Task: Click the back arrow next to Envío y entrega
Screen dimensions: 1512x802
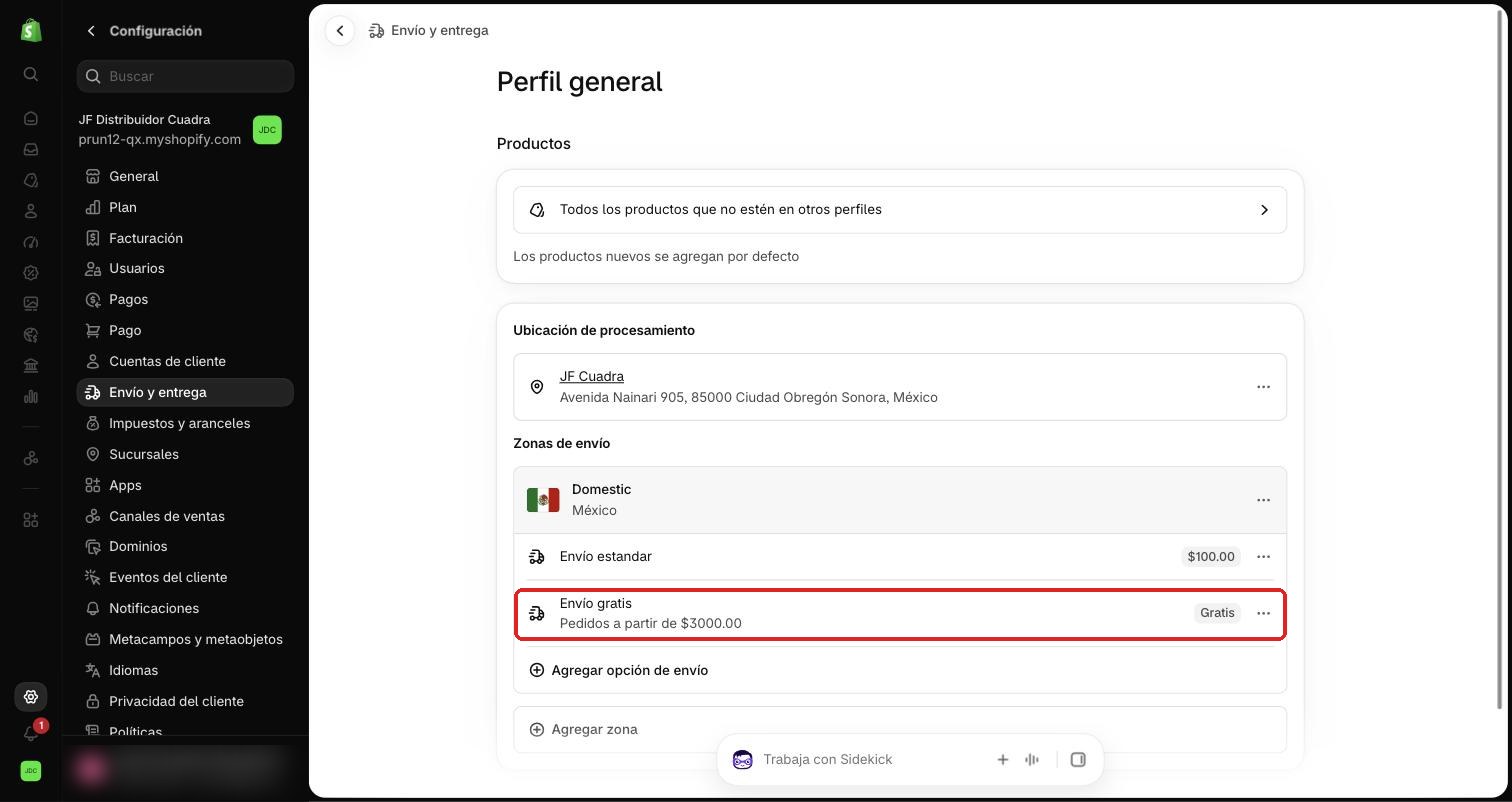Action: 340,31
